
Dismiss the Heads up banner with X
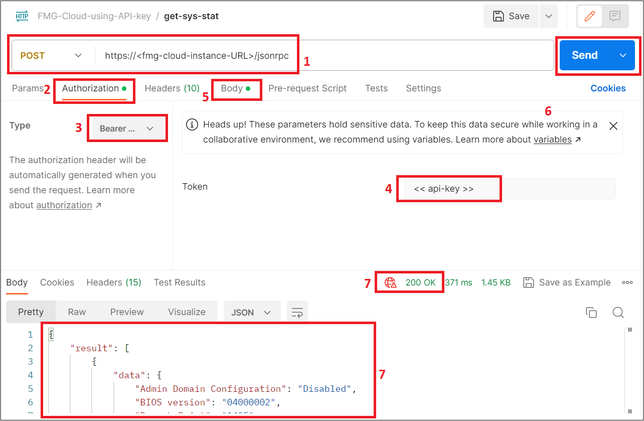tap(613, 126)
